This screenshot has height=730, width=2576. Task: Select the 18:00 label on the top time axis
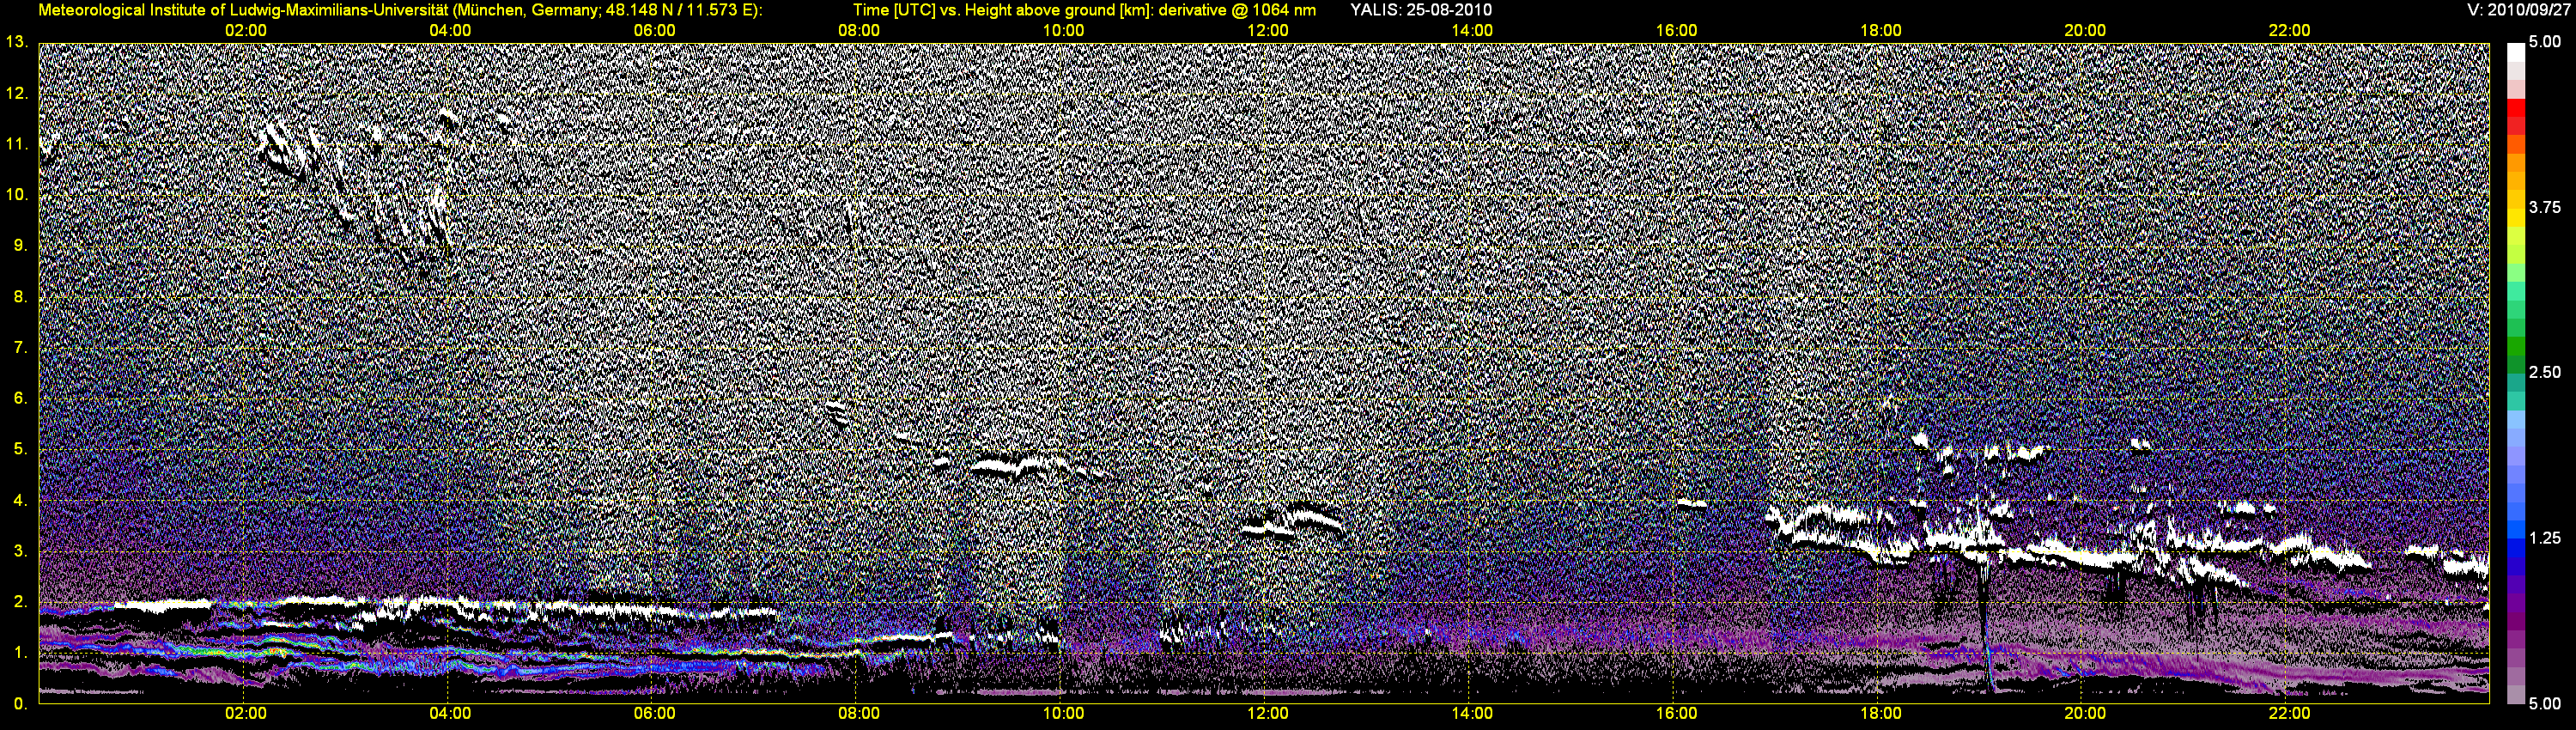1881,31
